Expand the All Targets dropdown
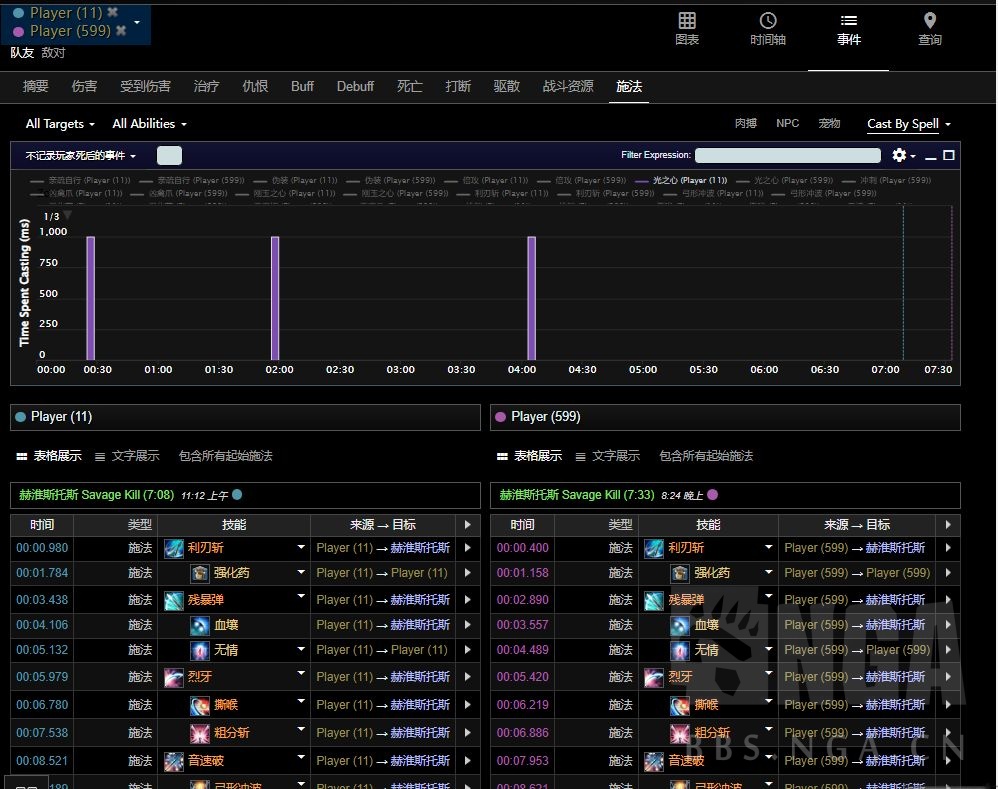The image size is (998, 789). pos(60,124)
